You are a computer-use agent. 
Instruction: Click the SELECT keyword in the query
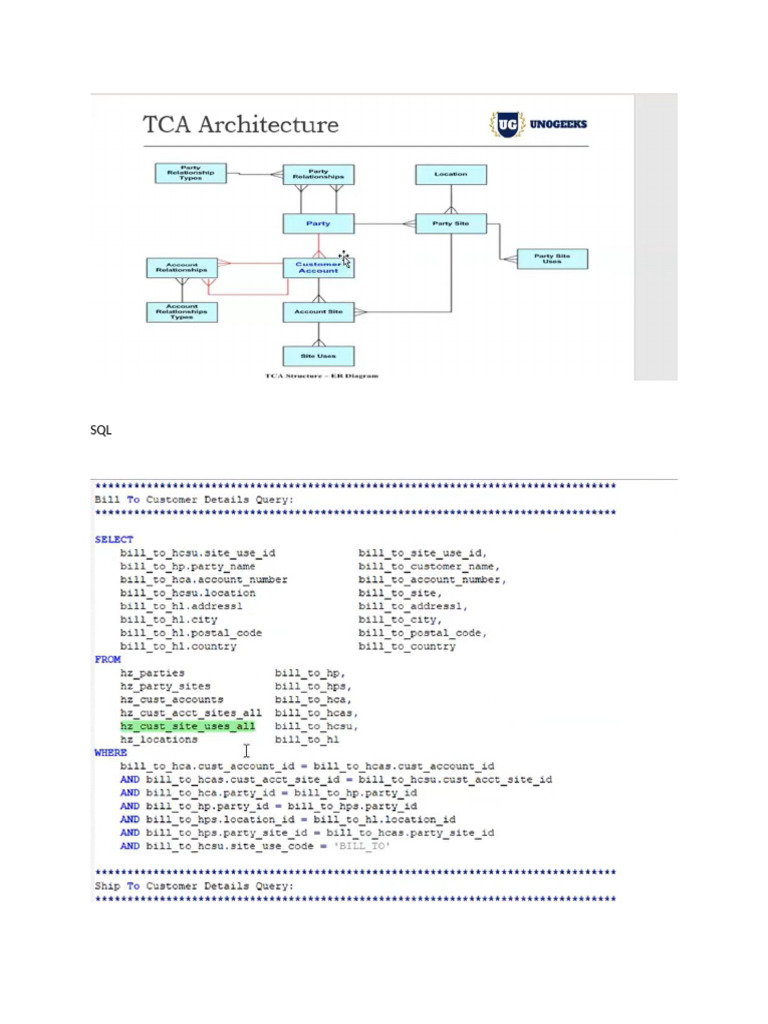114,539
